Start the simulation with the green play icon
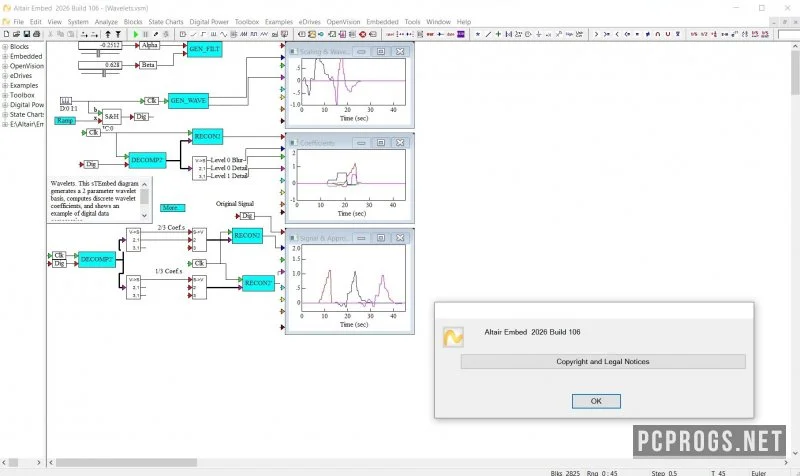 click(135, 34)
